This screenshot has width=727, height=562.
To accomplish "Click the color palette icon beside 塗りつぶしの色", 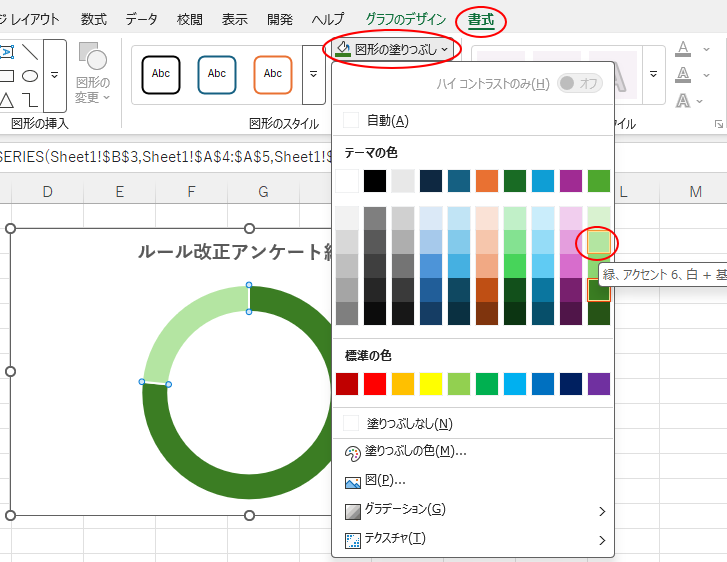I will pos(352,453).
